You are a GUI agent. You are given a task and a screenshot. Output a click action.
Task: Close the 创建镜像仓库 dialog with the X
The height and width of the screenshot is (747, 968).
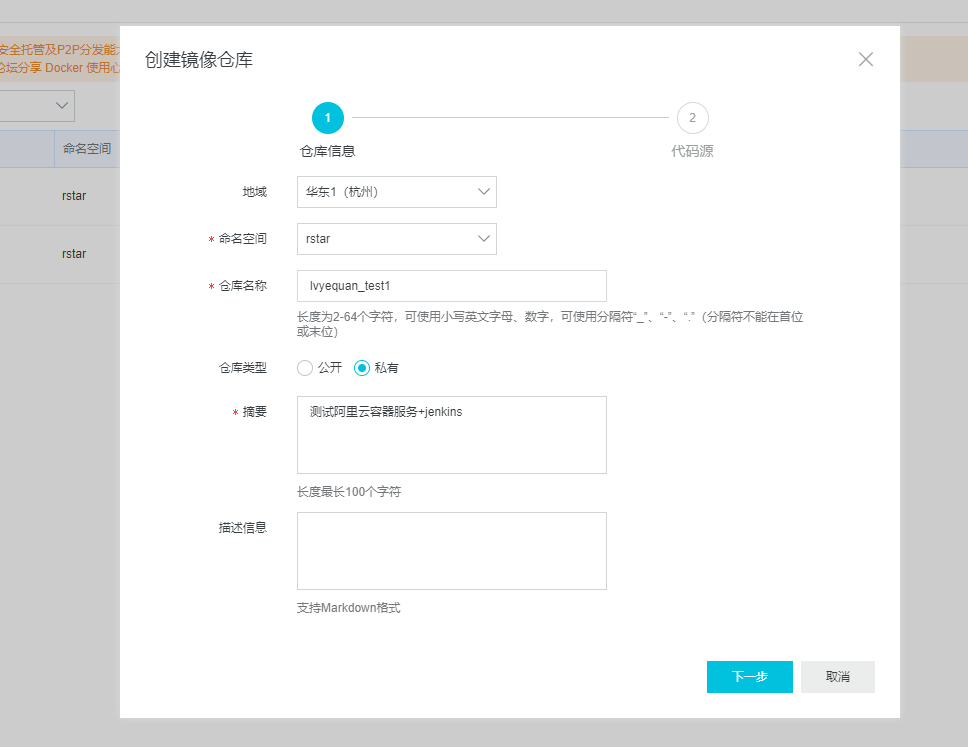pyautogui.click(x=865, y=59)
